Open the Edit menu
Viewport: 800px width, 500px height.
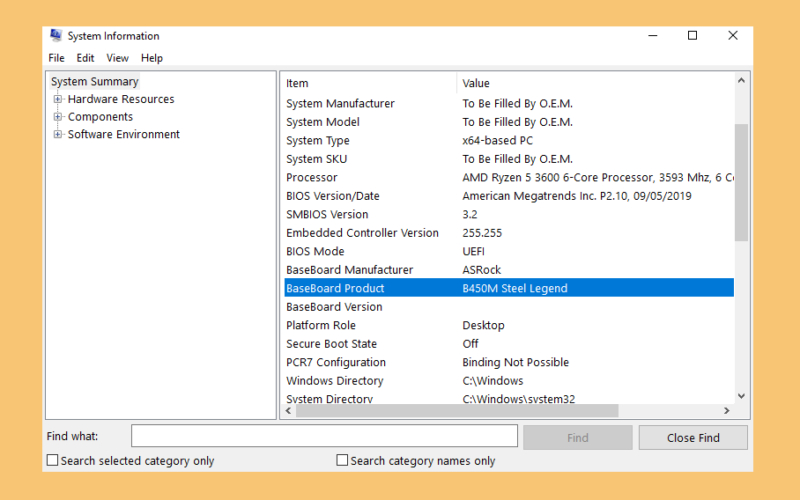85,58
